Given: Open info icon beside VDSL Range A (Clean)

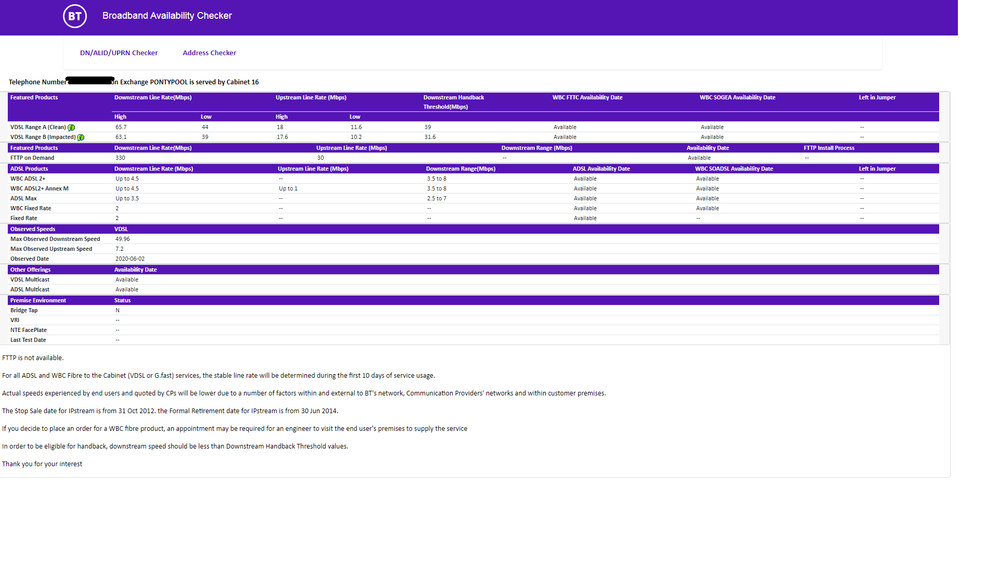Looking at the screenshot, I should pos(71,127).
